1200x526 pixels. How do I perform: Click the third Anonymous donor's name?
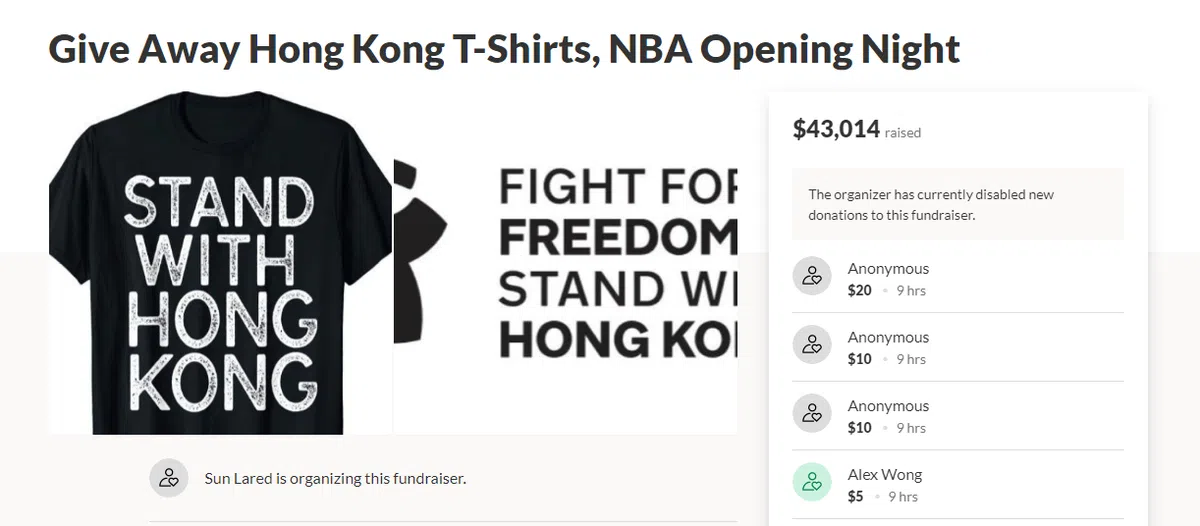point(888,406)
